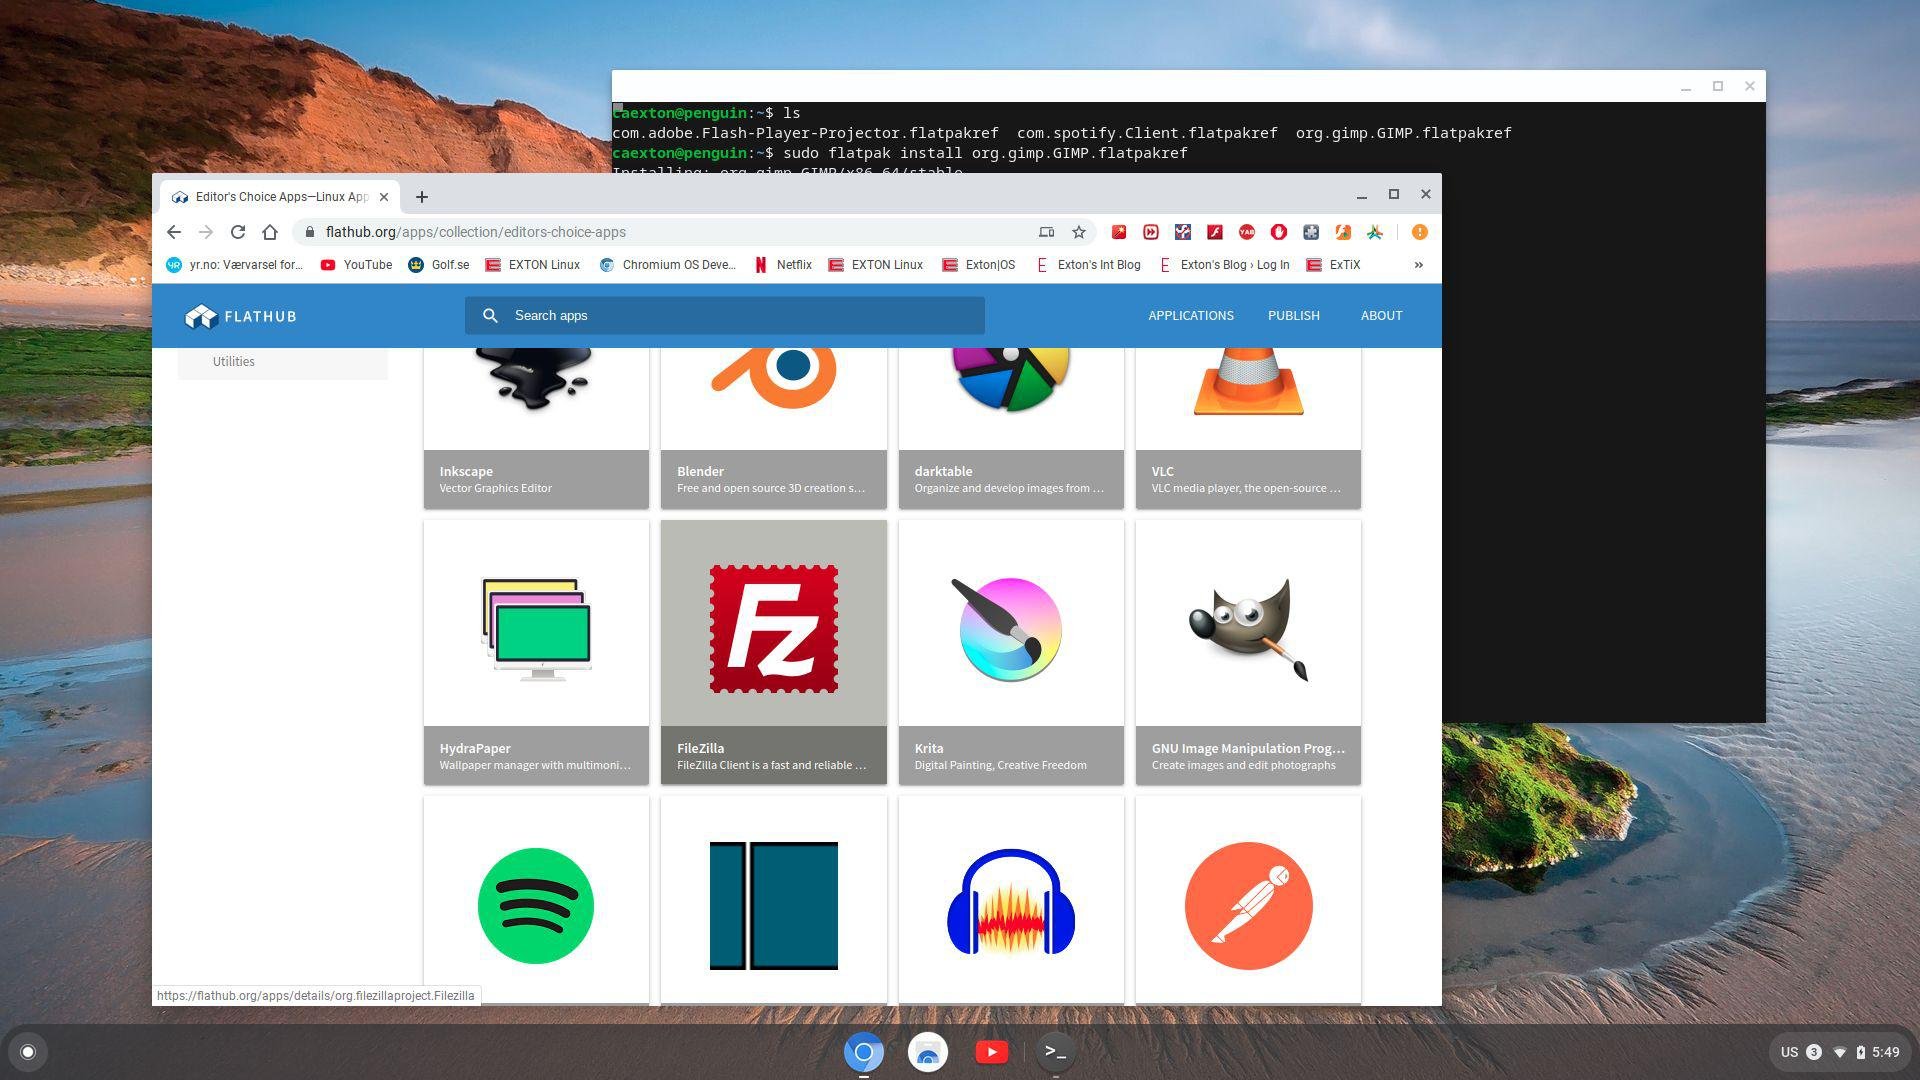This screenshot has height=1080, width=1920.
Task: Open the GIMP mascot app icon
Action: (x=1247, y=628)
